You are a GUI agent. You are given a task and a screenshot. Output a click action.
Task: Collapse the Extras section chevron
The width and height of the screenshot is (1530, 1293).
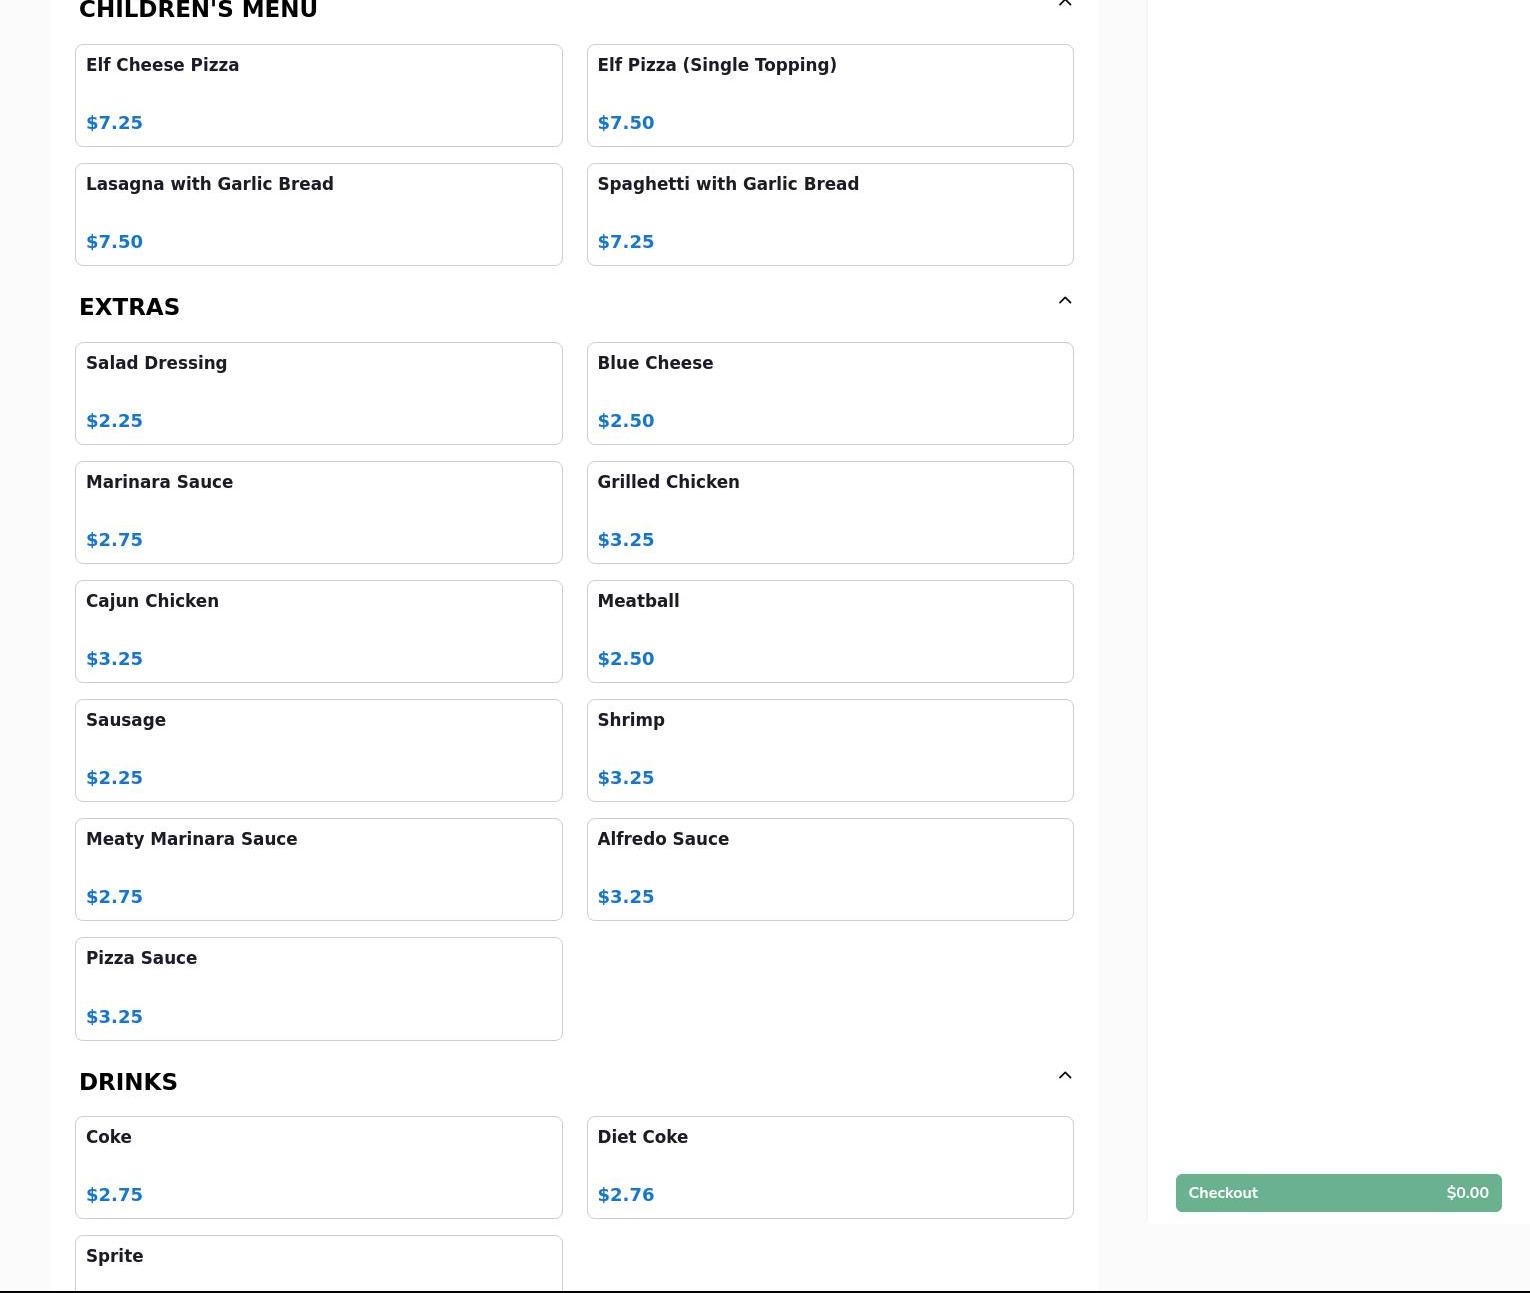[1064, 301]
